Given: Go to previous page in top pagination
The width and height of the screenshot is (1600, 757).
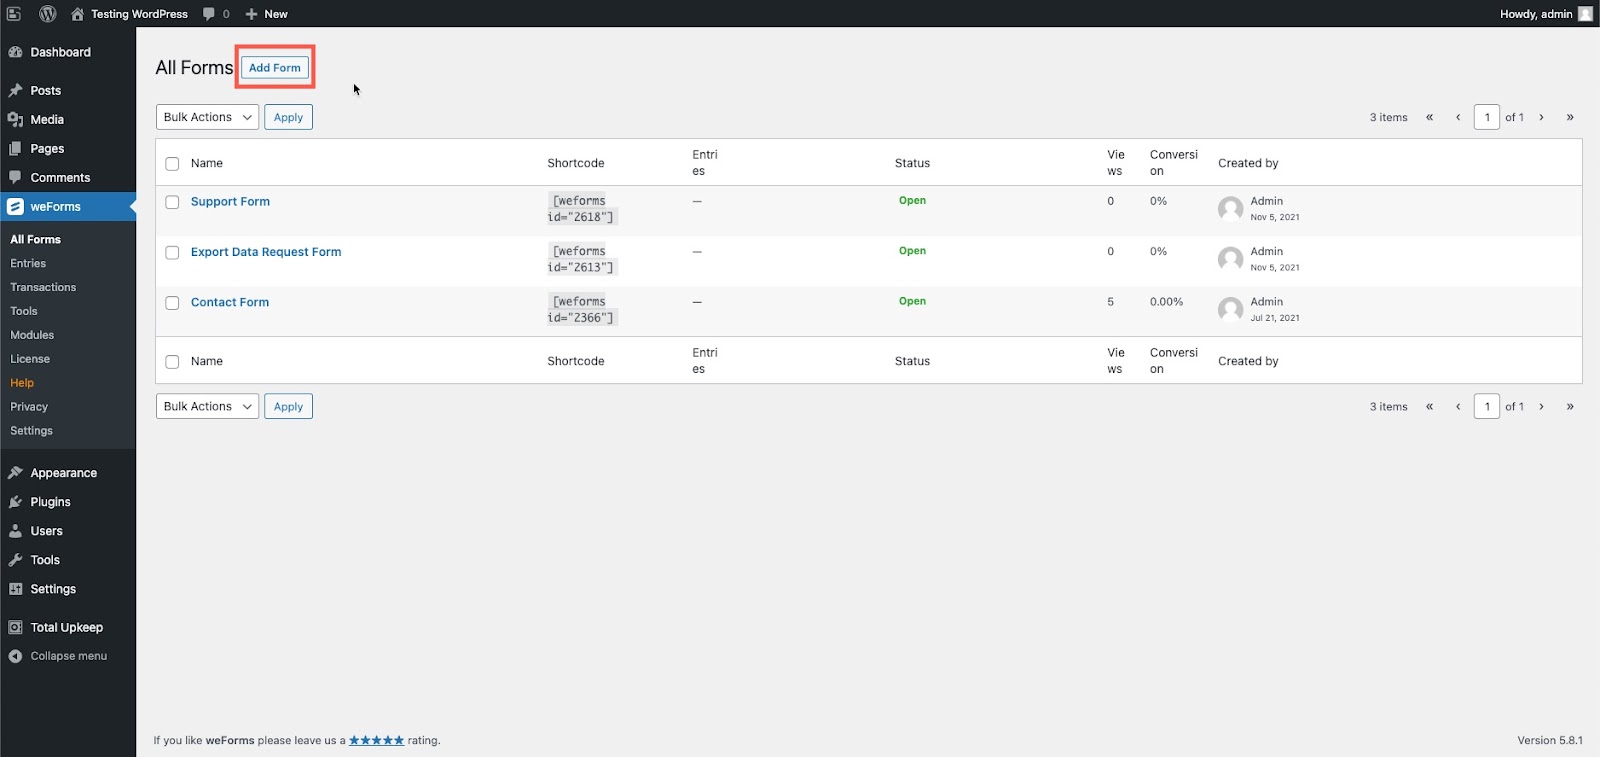Looking at the screenshot, I should pyautogui.click(x=1458, y=117).
